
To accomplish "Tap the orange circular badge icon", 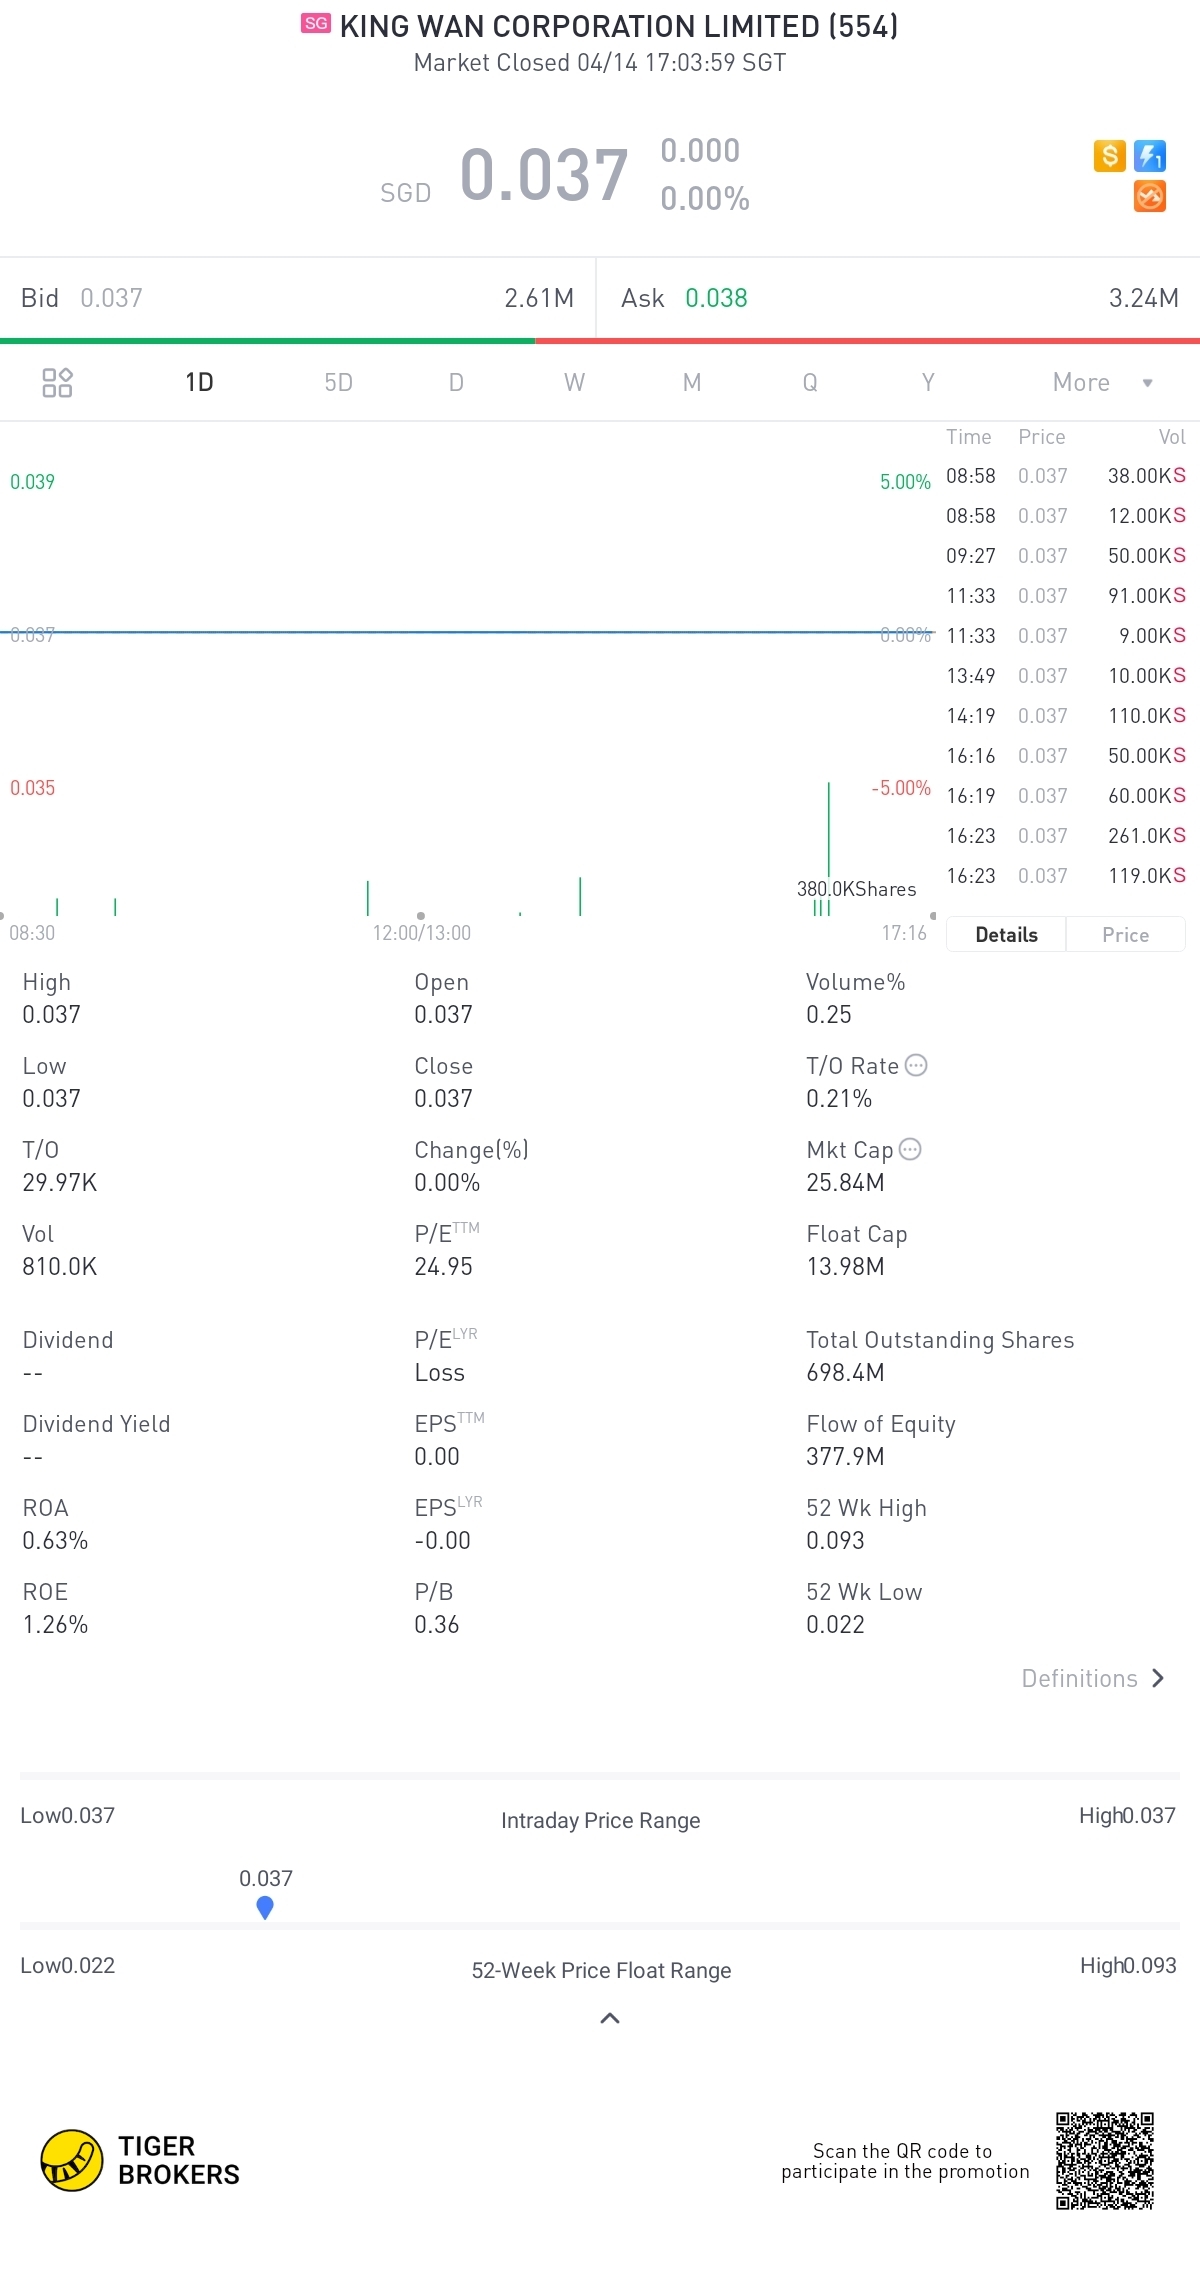I will [x=1149, y=196].
